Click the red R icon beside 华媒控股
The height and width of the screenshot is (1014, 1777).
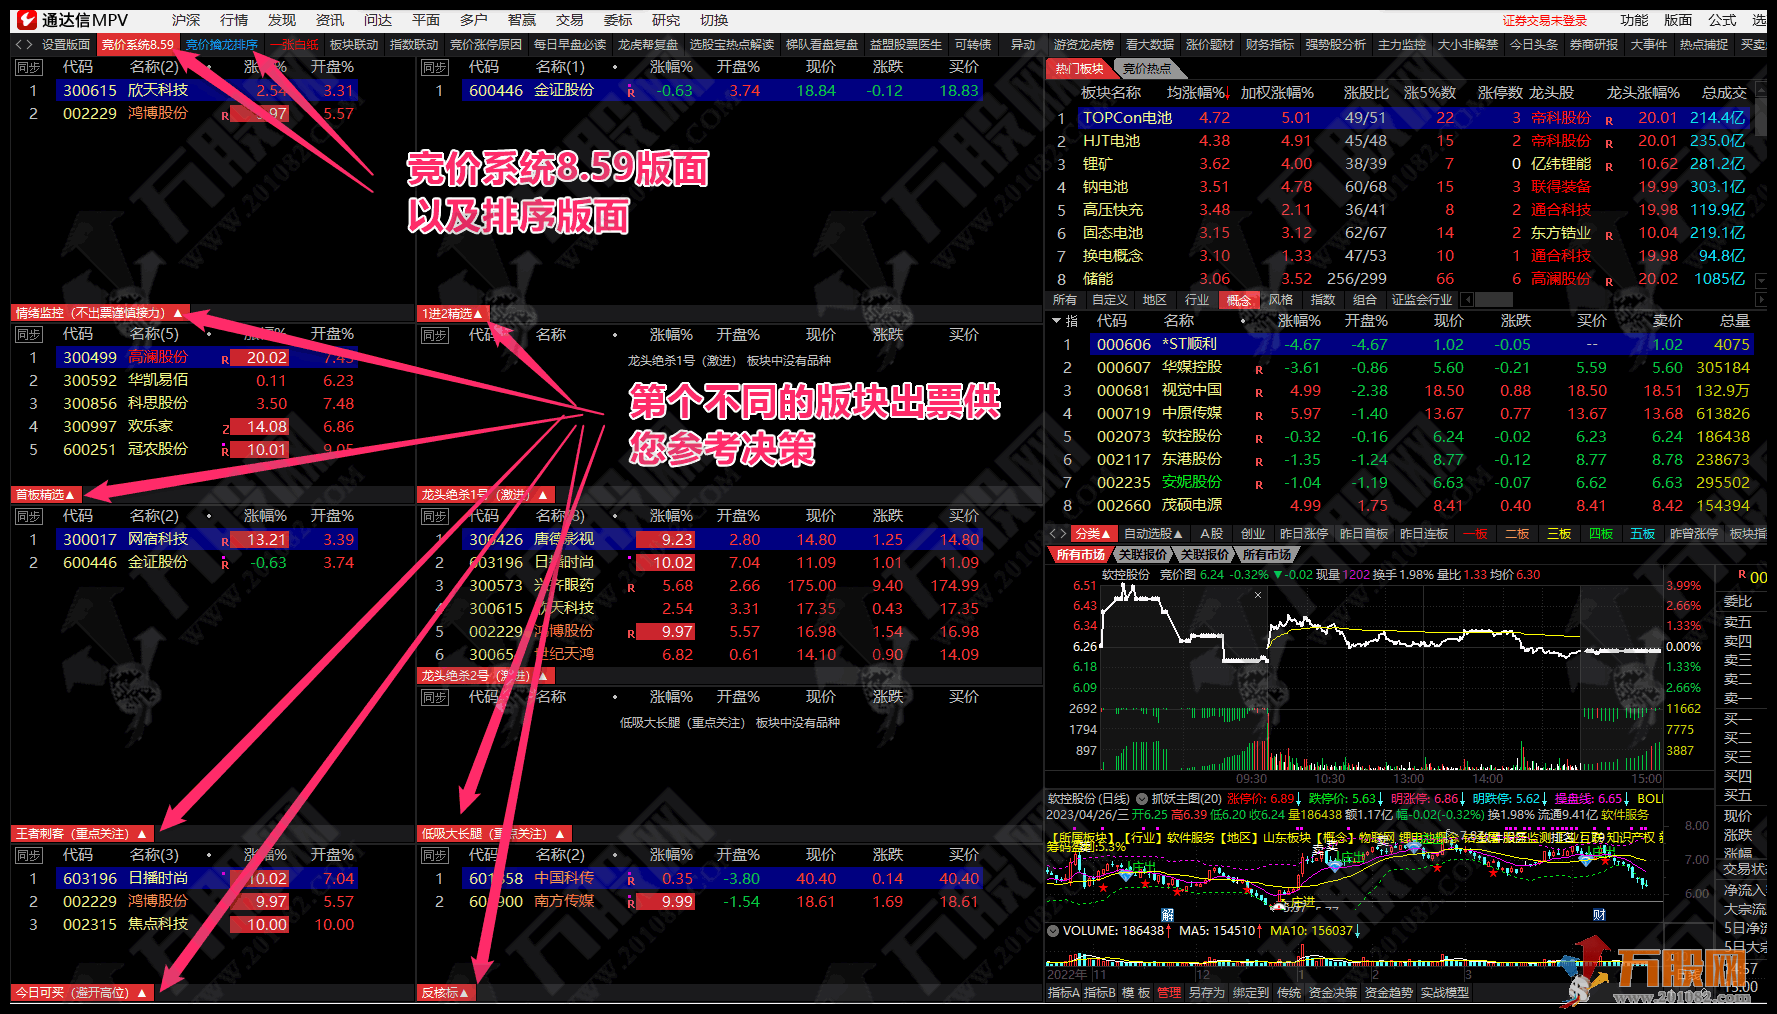pos(1259,369)
